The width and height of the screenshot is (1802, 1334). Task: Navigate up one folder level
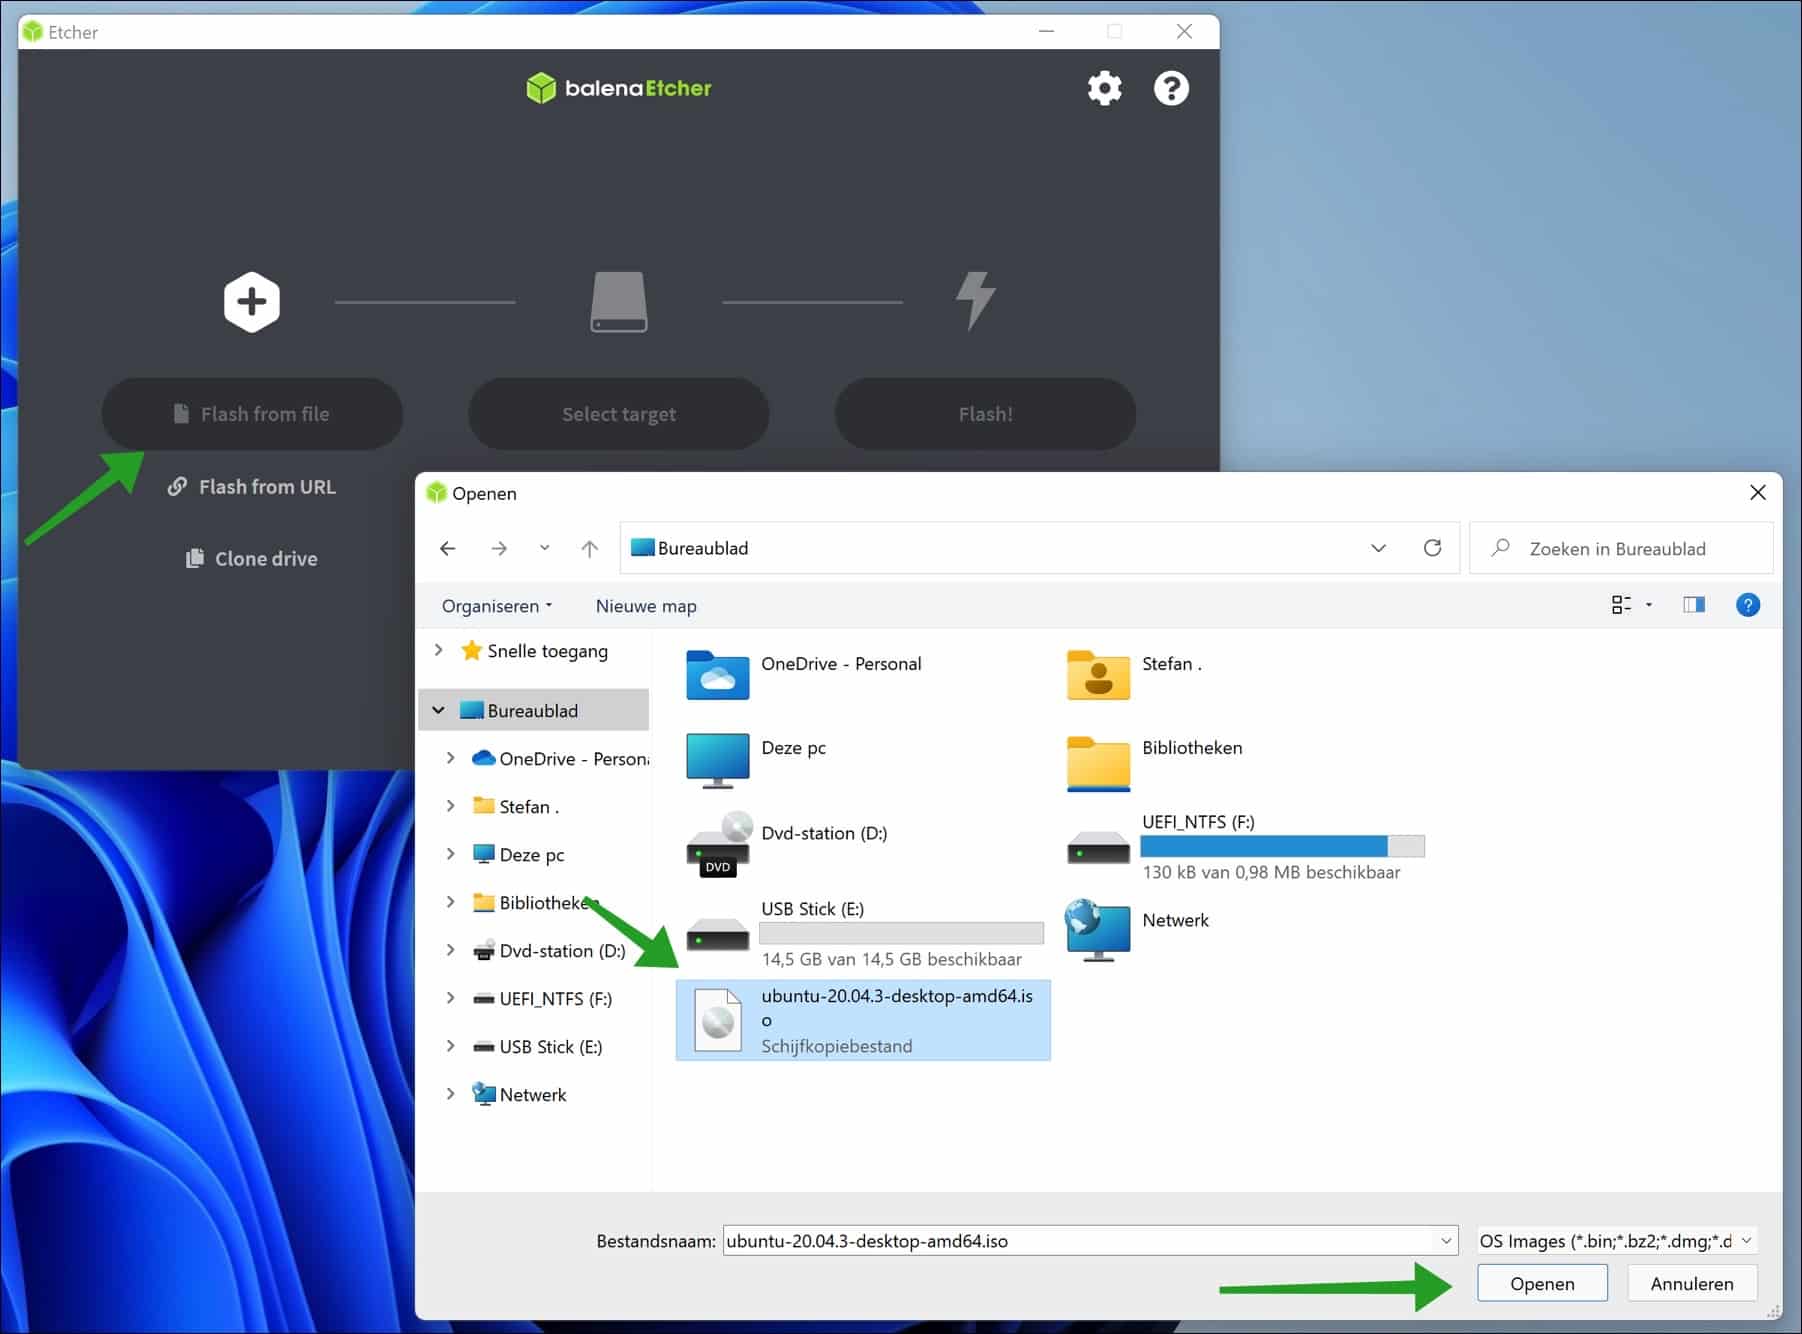pyautogui.click(x=589, y=548)
